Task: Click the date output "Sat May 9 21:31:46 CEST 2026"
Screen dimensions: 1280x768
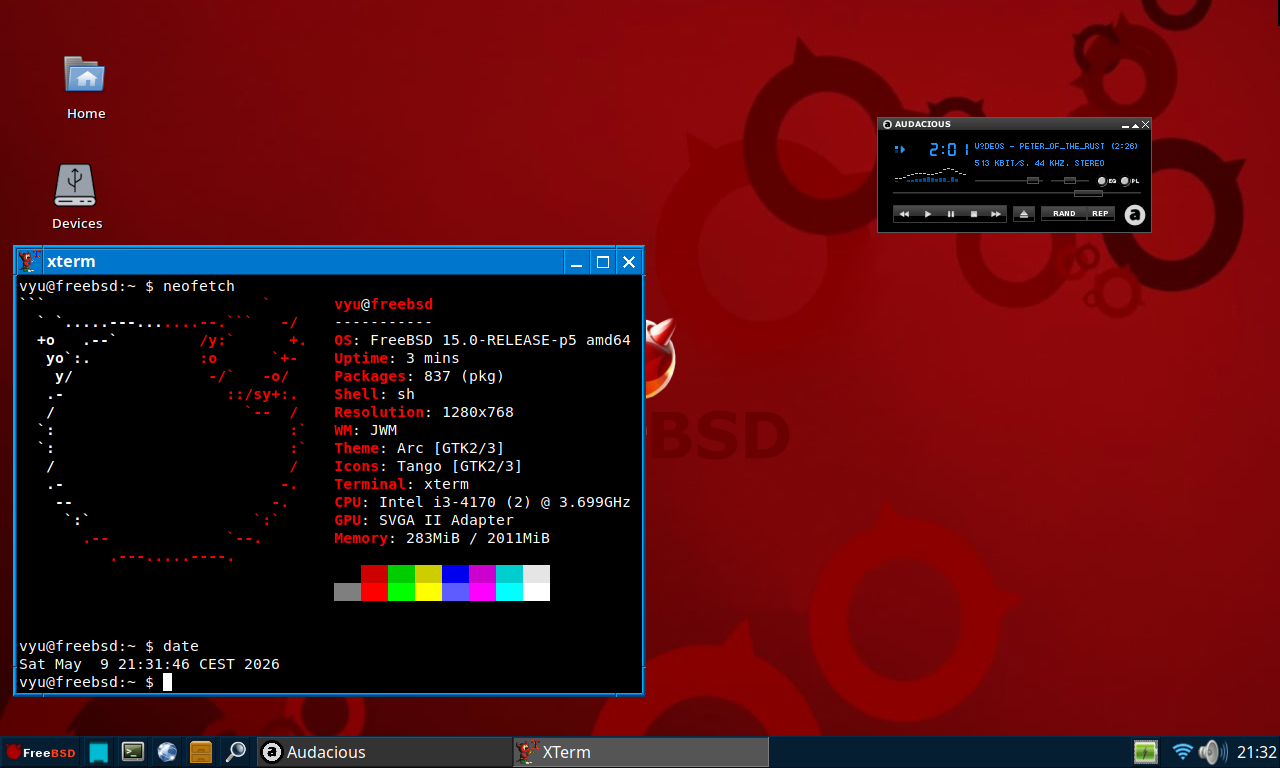Action: pos(149,664)
